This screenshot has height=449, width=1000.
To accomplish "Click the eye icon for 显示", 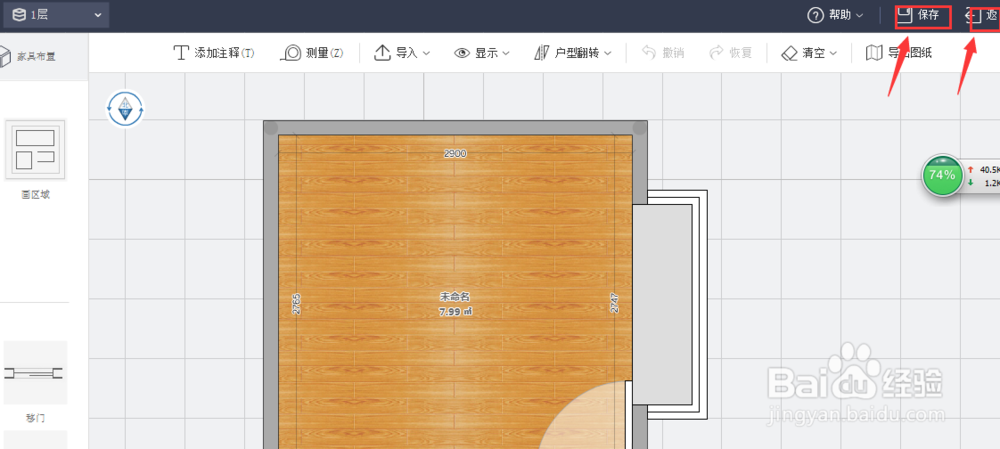I will click(x=462, y=53).
